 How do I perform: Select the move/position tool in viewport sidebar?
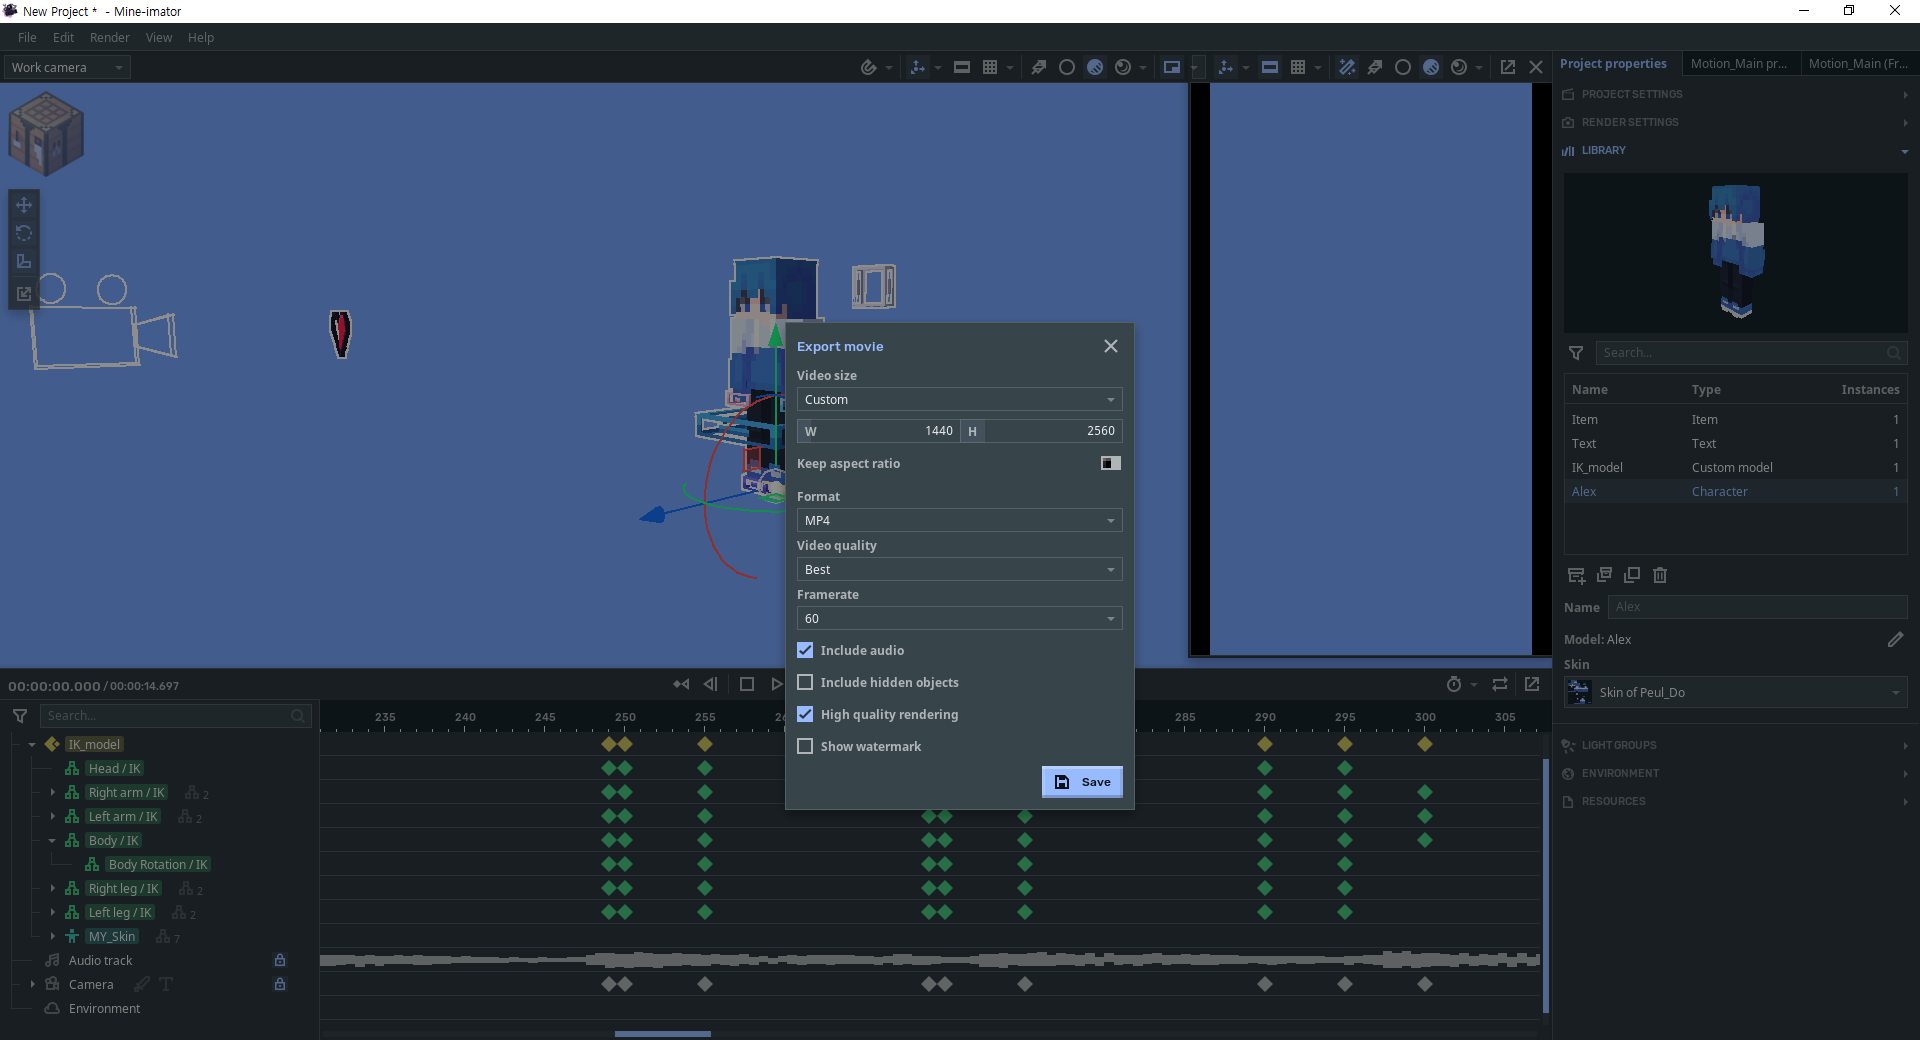(24, 205)
